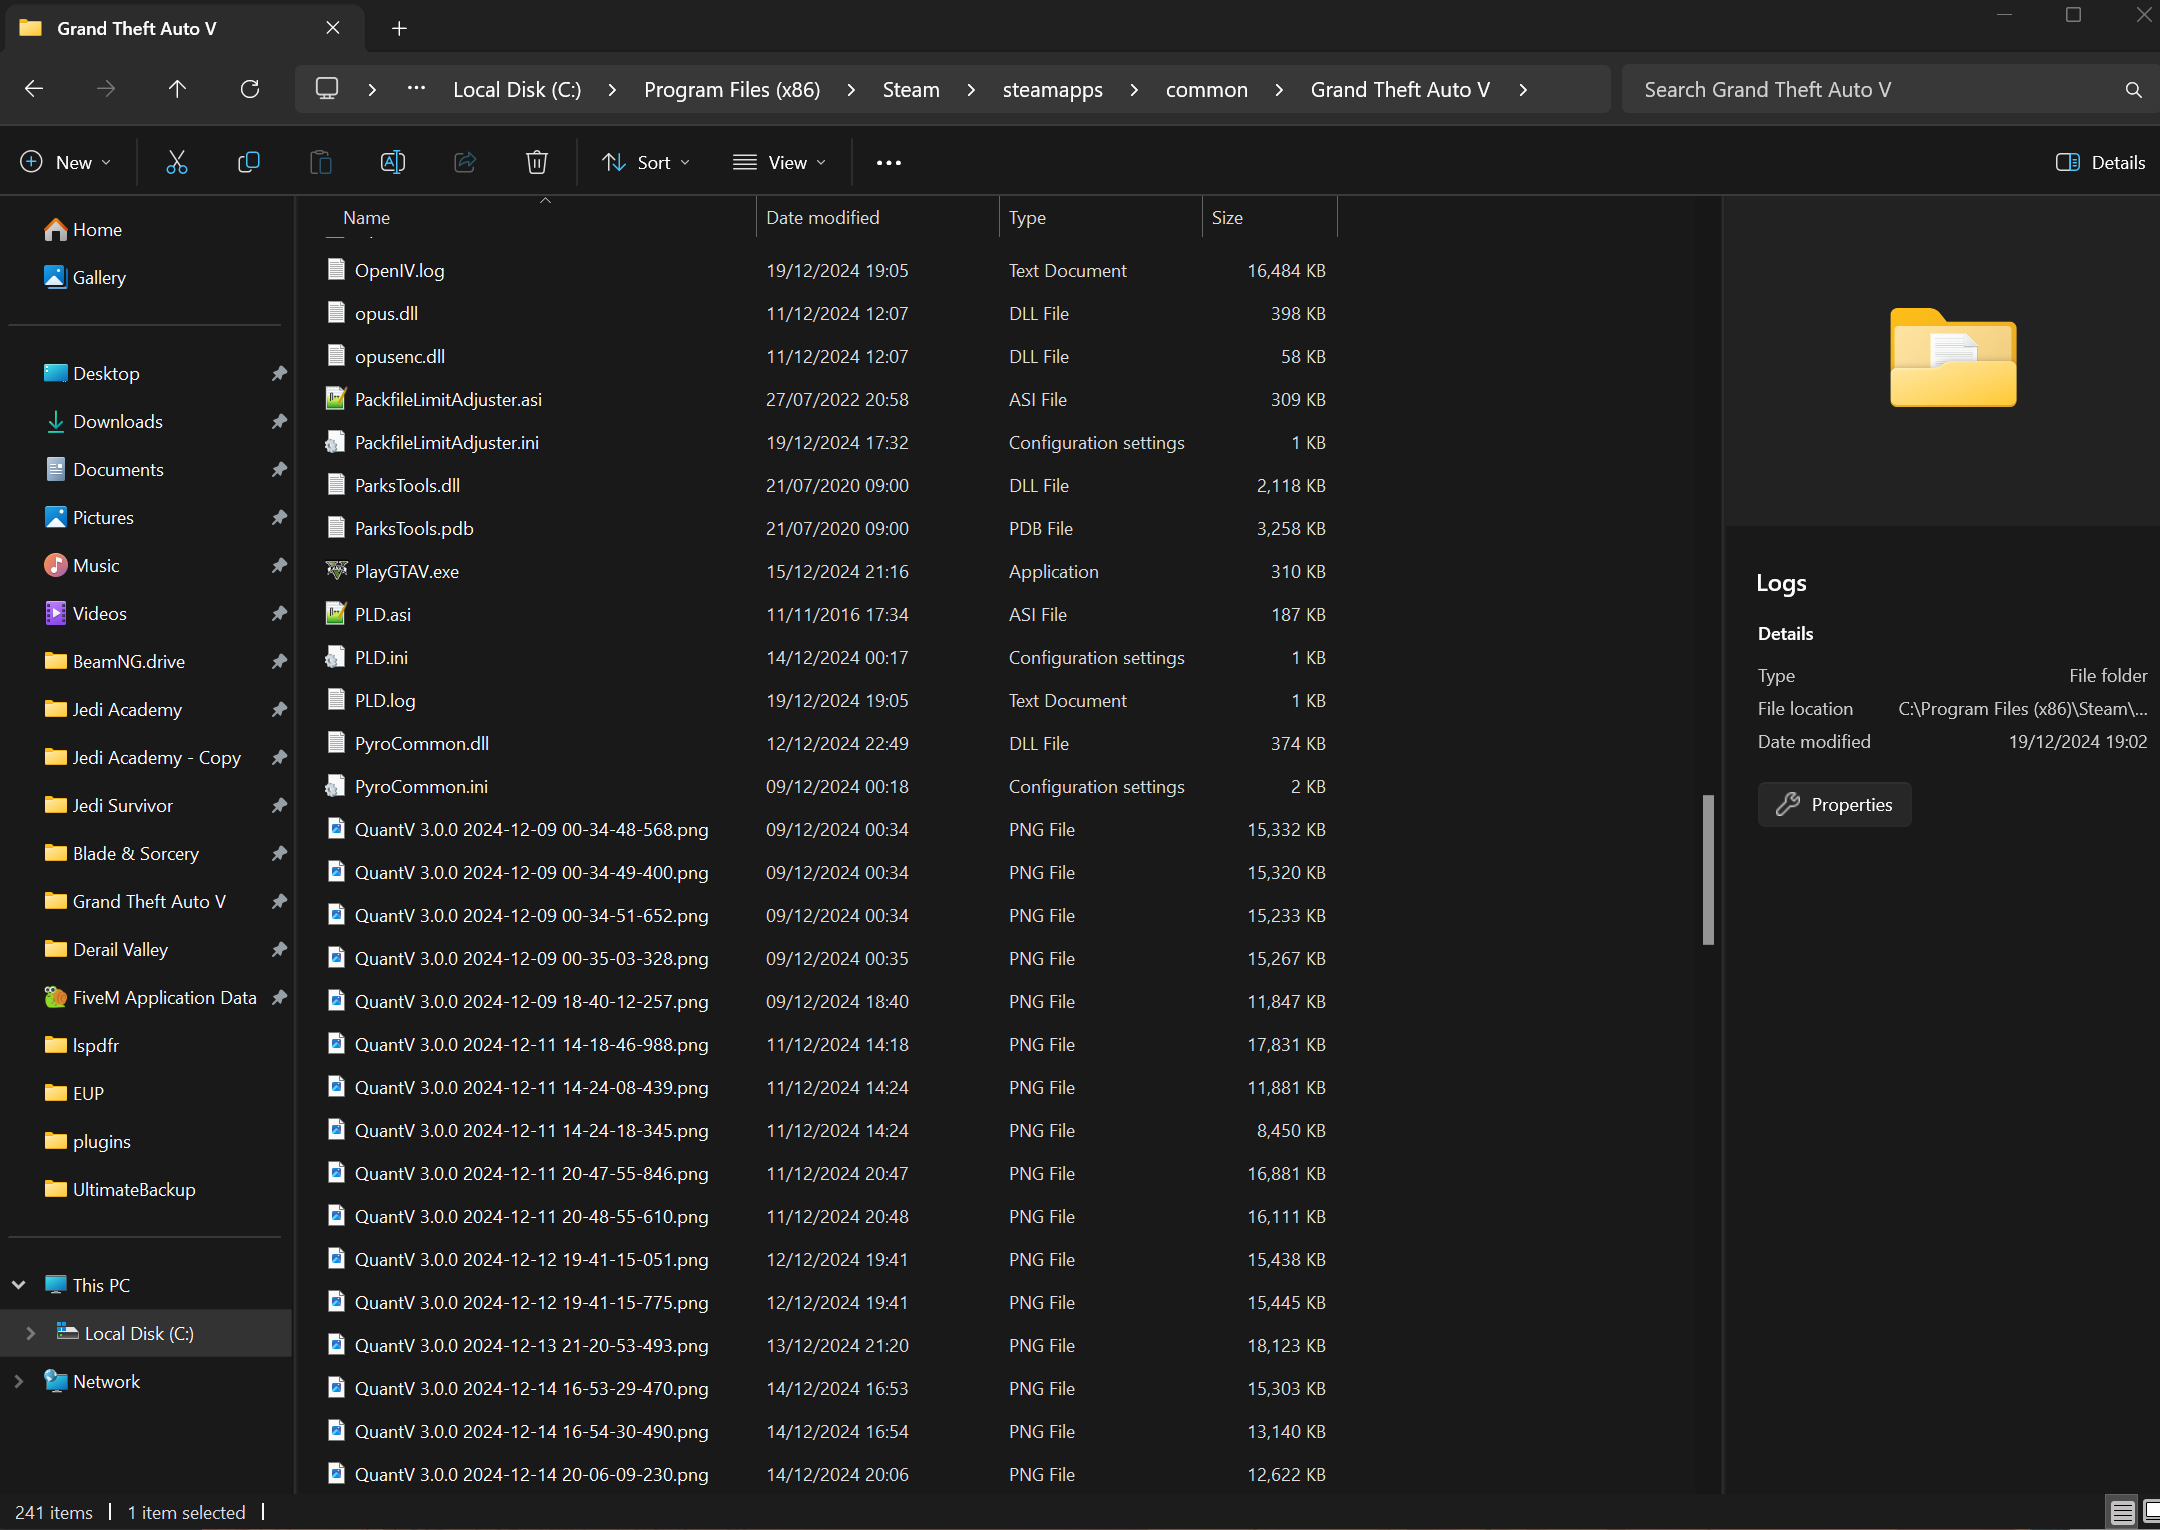The width and height of the screenshot is (2160, 1530).
Task: Open the Sort dropdown
Action: [646, 162]
